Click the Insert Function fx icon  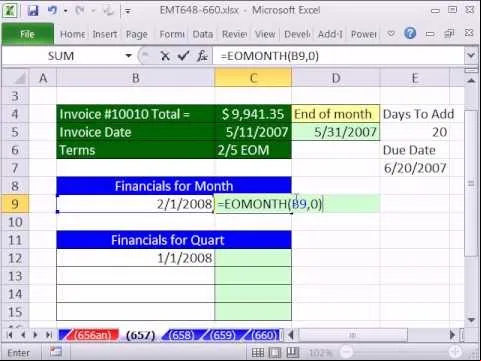tap(202, 56)
